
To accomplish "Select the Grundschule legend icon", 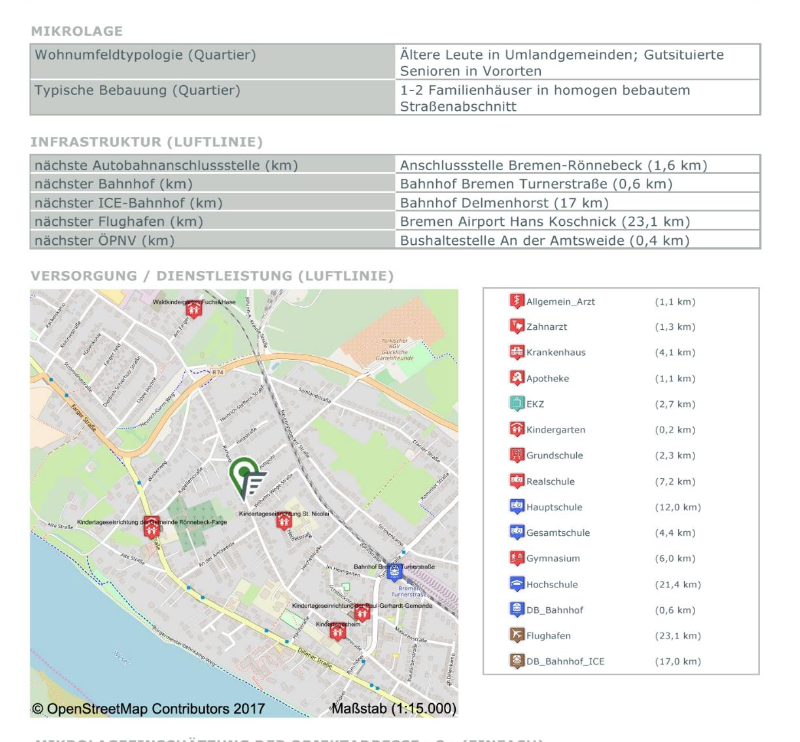I will (516, 455).
